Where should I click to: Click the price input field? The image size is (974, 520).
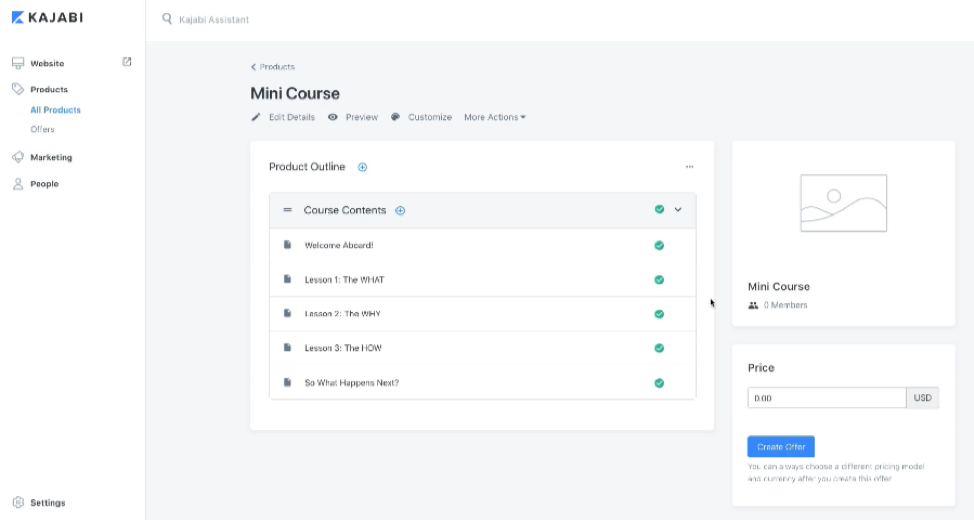(x=826, y=398)
